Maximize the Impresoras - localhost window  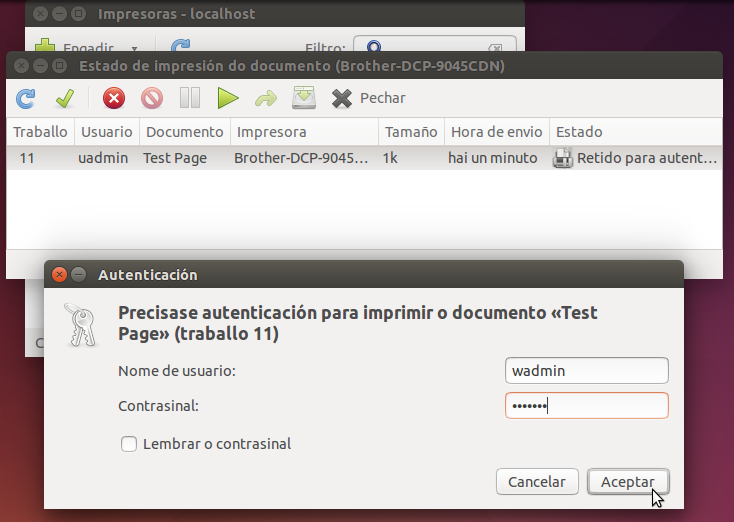click(x=79, y=14)
